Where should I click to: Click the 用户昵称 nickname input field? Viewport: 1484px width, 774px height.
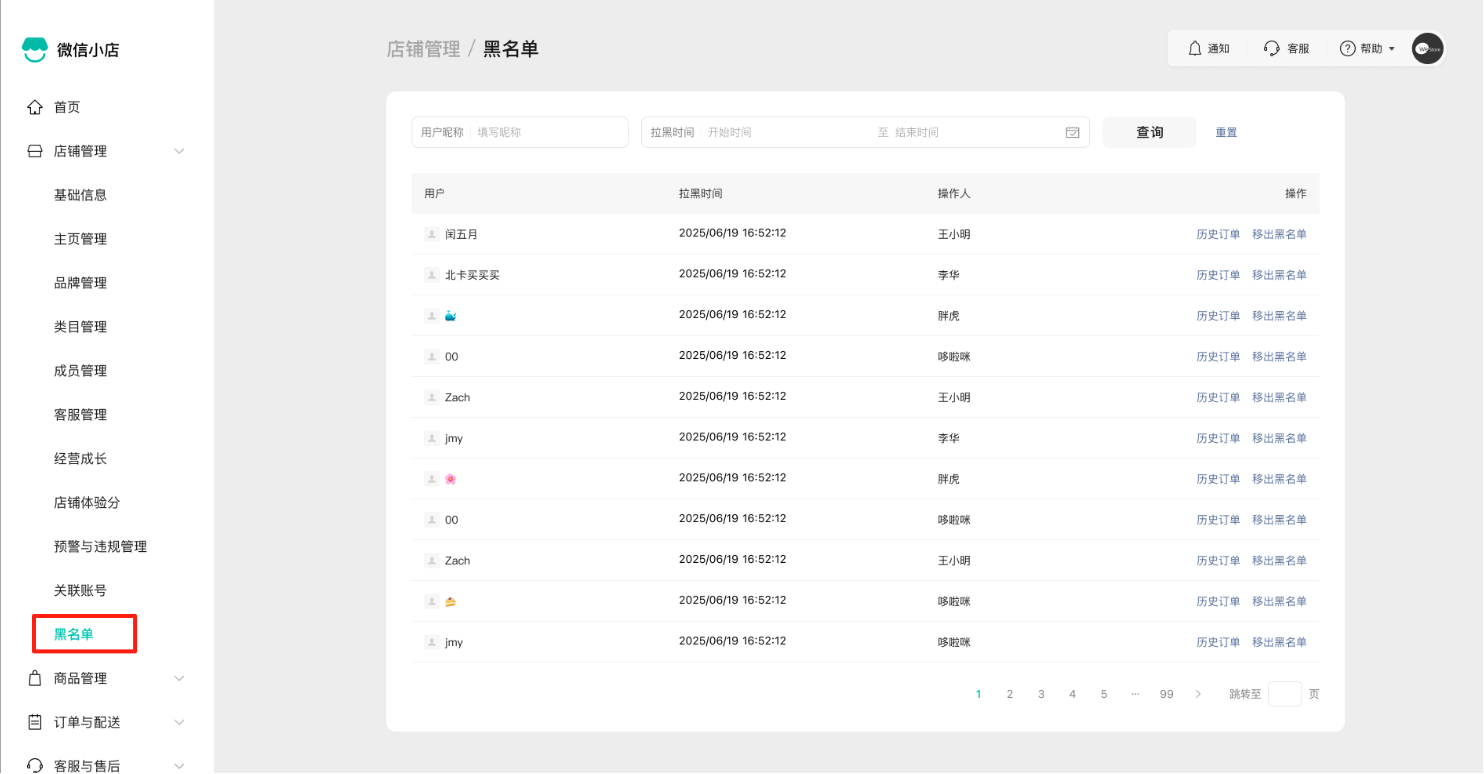click(x=548, y=132)
